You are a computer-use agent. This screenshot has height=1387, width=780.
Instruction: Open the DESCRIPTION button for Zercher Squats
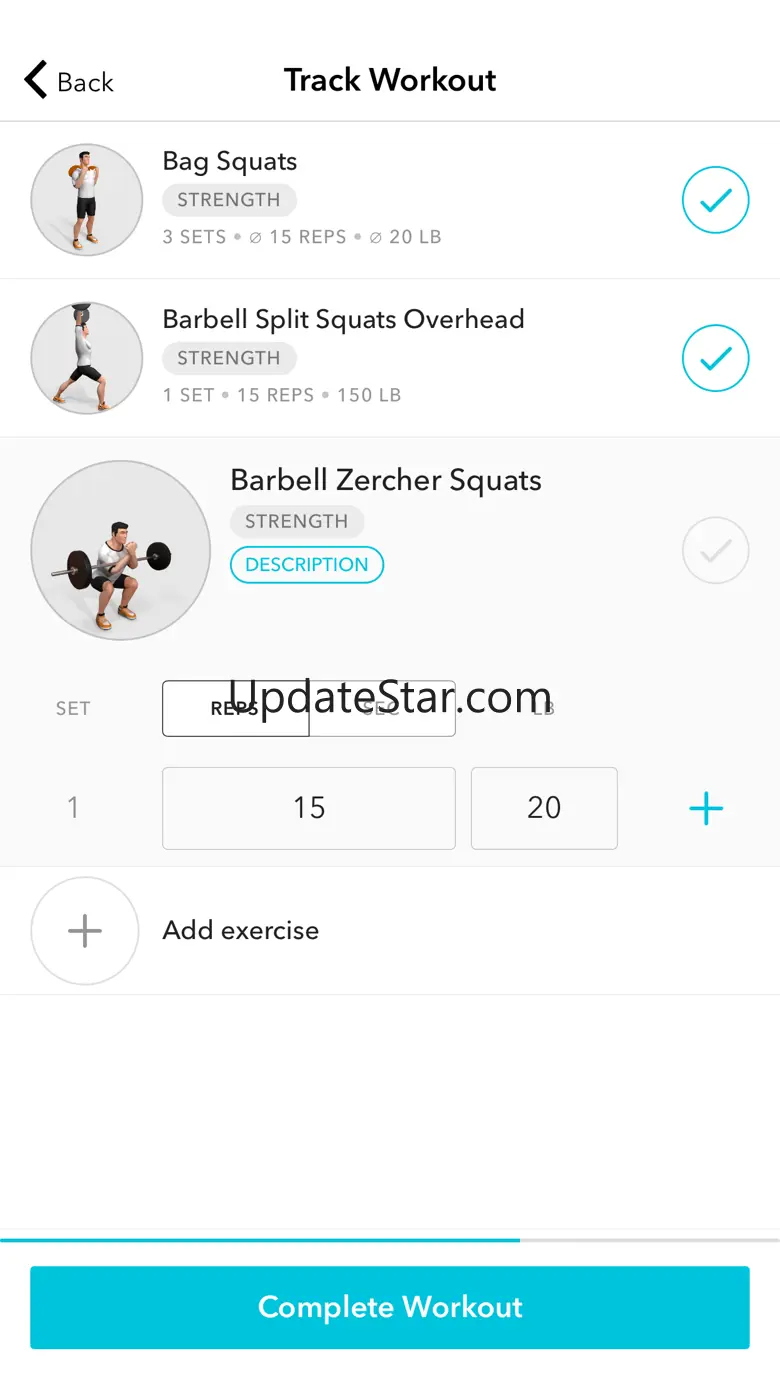point(307,564)
